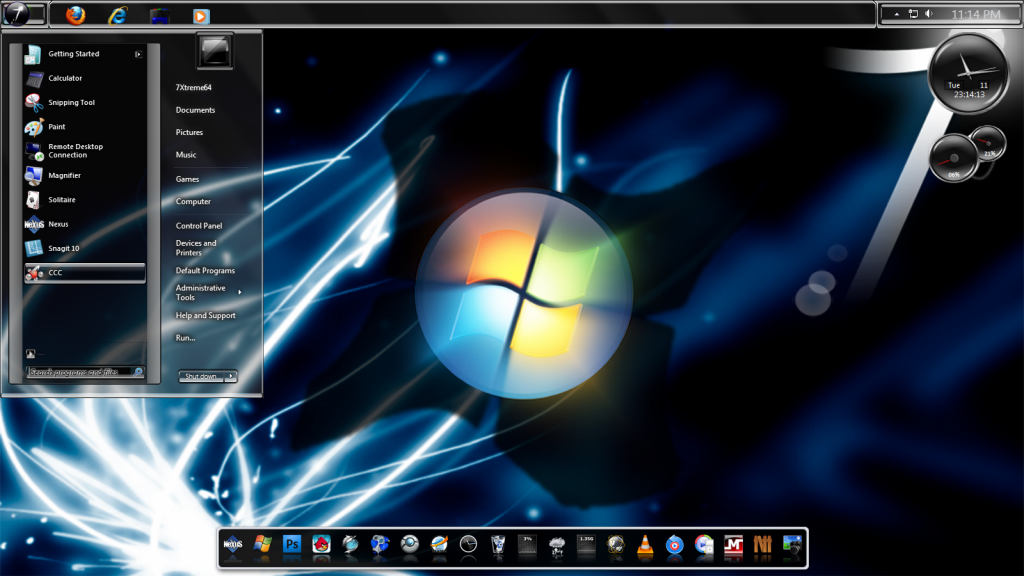Click the magnifier icon in the search box
This screenshot has width=1024, height=576.
(138, 372)
